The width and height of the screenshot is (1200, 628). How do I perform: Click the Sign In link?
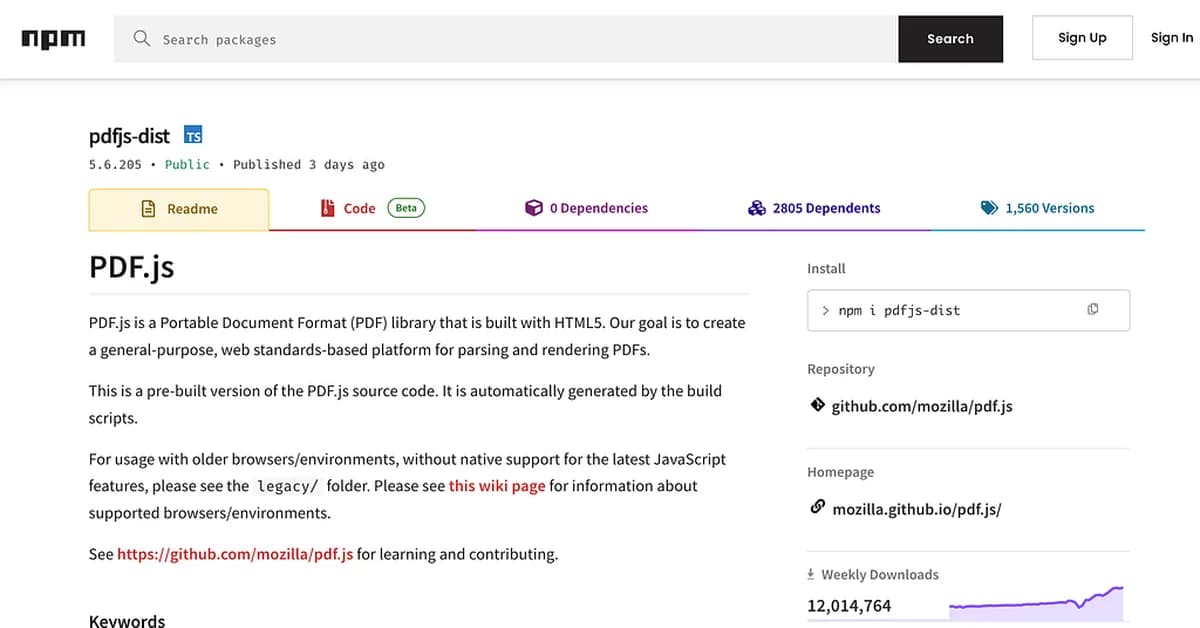tap(1171, 37)
